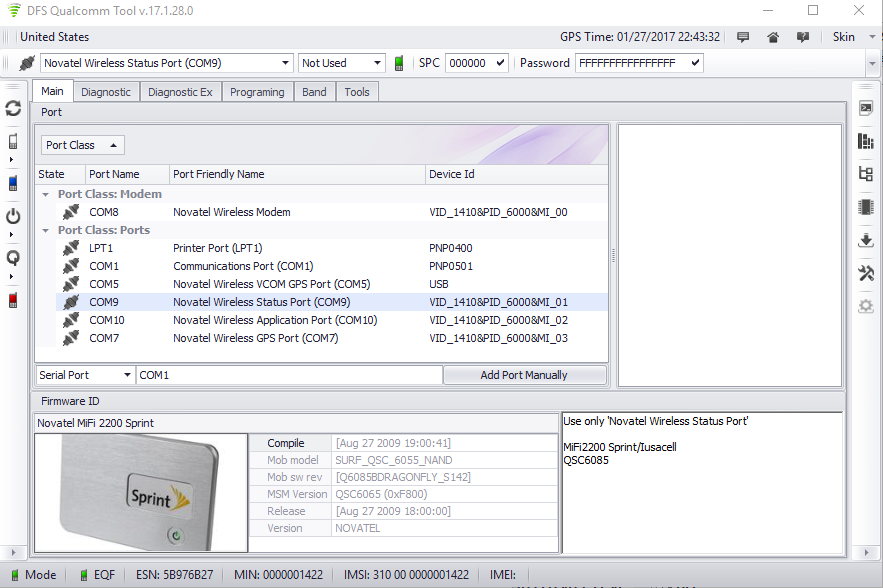Click the gray phone icon in left sidebar
The height and width of the screenshot is (588, 883).
tap(13, 141)
